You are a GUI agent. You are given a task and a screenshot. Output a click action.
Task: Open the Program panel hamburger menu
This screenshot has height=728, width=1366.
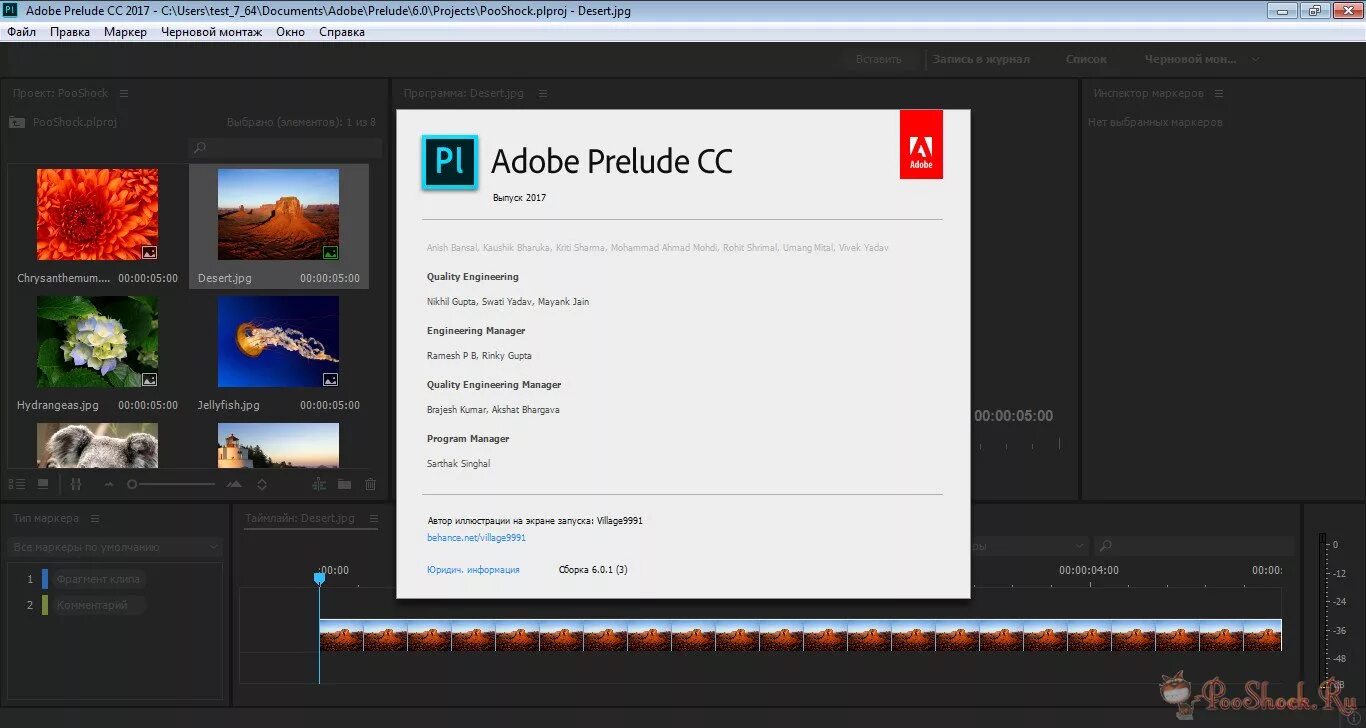pos(543,93)
